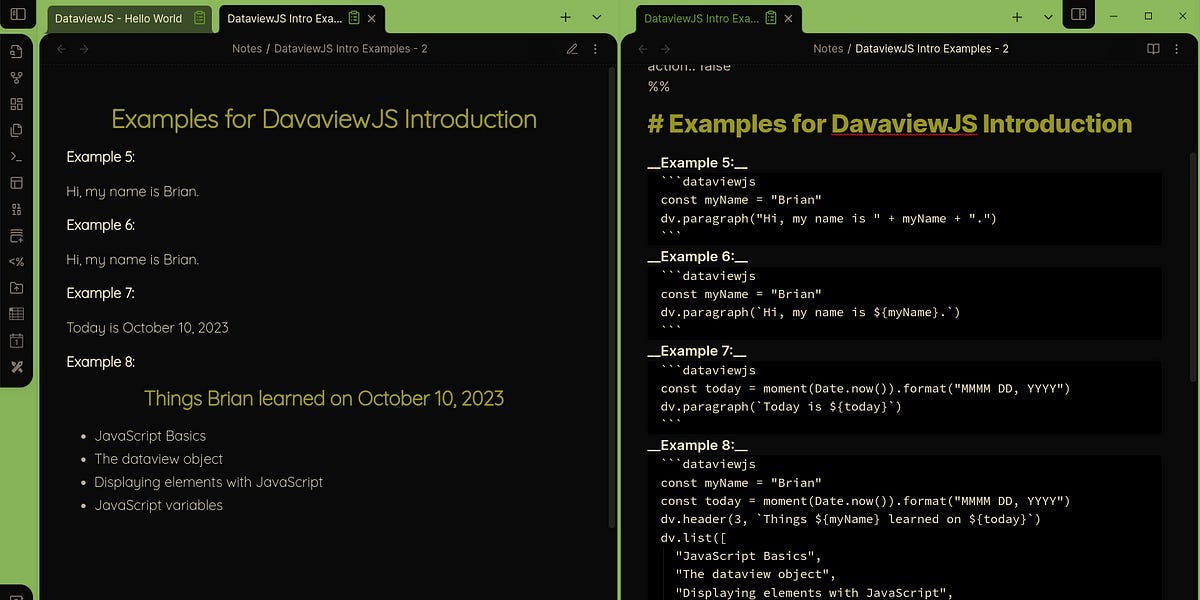
Task: Open the tab list chevron on right window
Action: 1048,17
